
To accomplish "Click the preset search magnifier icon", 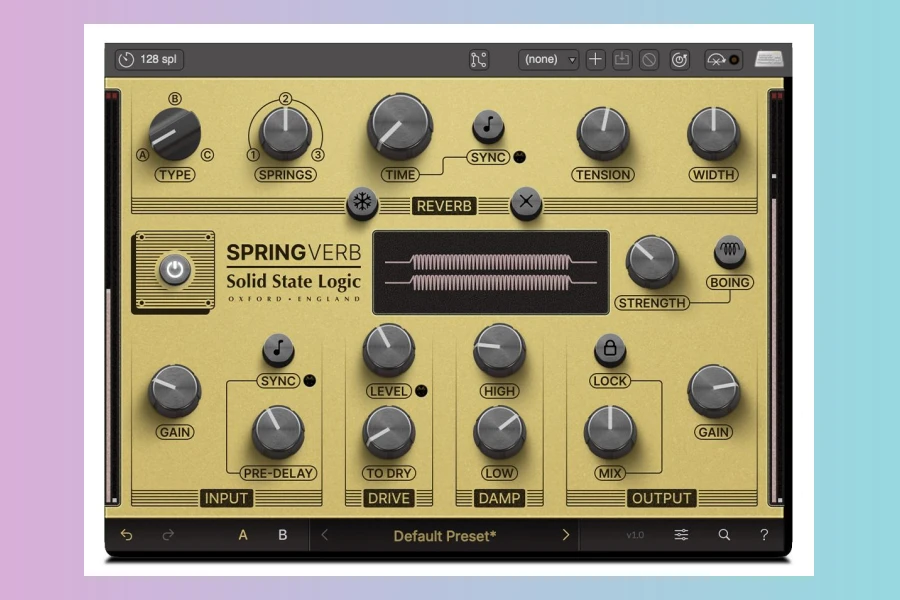I will pos(724,535).
